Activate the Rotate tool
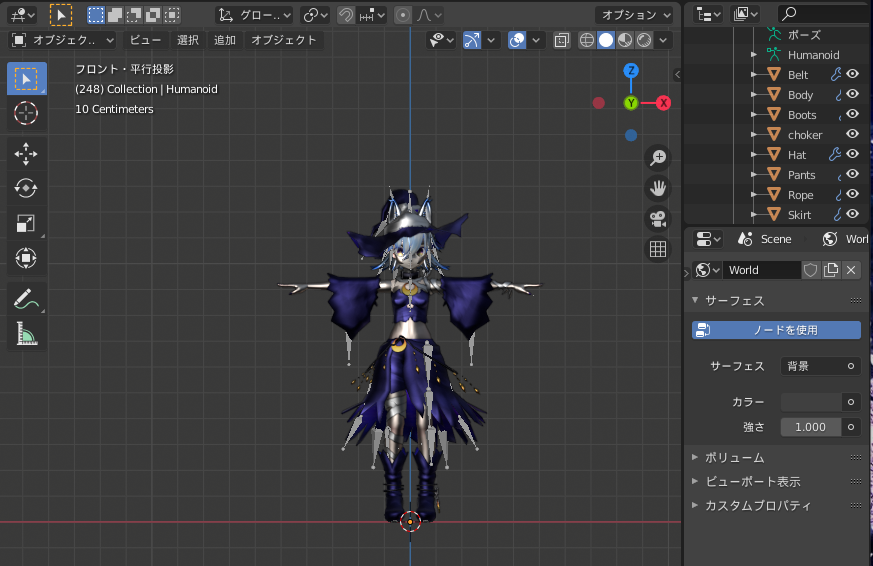Image resolution: width=873 pixels, height=566 pixels. click(x=26, y=188)
